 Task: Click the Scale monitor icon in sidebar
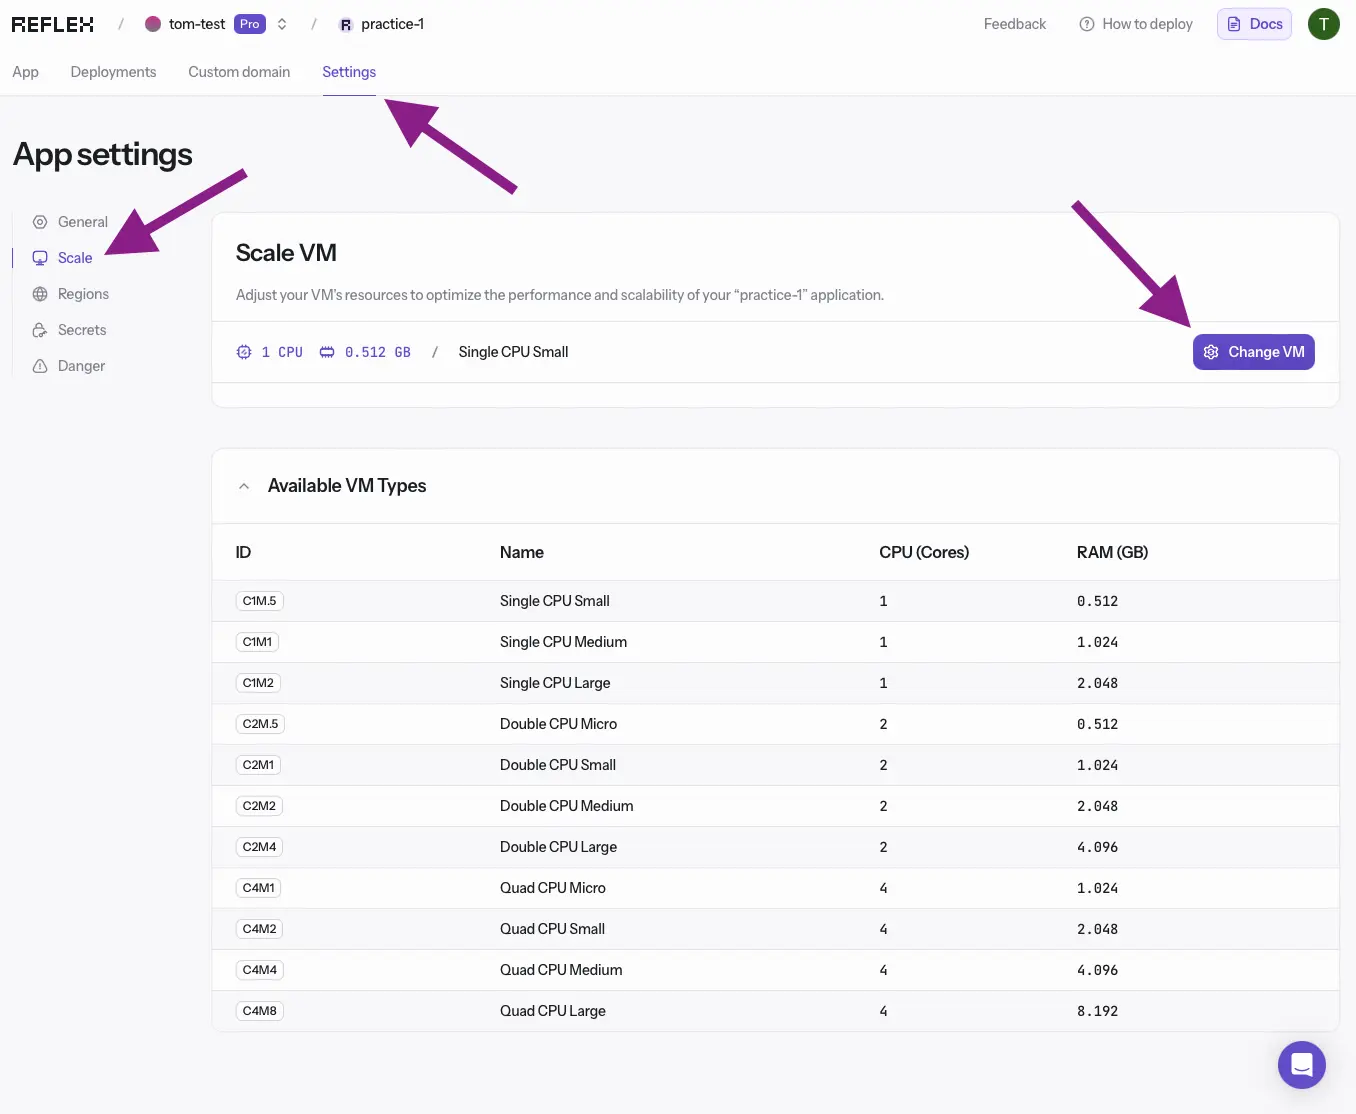(x=40, y=258)
